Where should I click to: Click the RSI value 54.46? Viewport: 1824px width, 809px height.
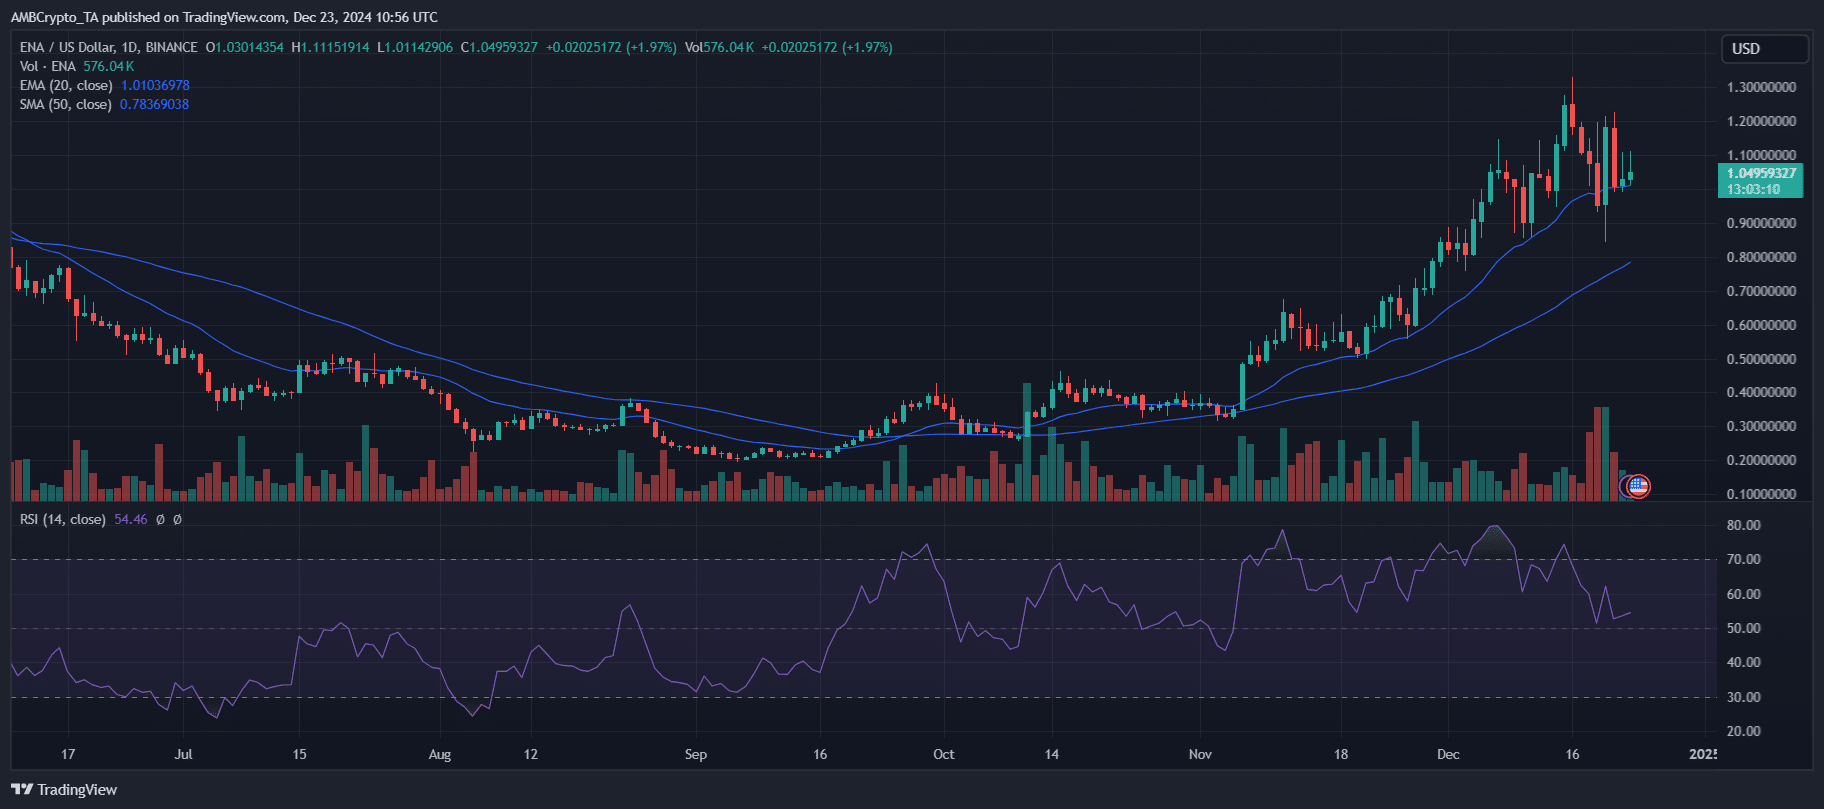click(x=131, y=519)
